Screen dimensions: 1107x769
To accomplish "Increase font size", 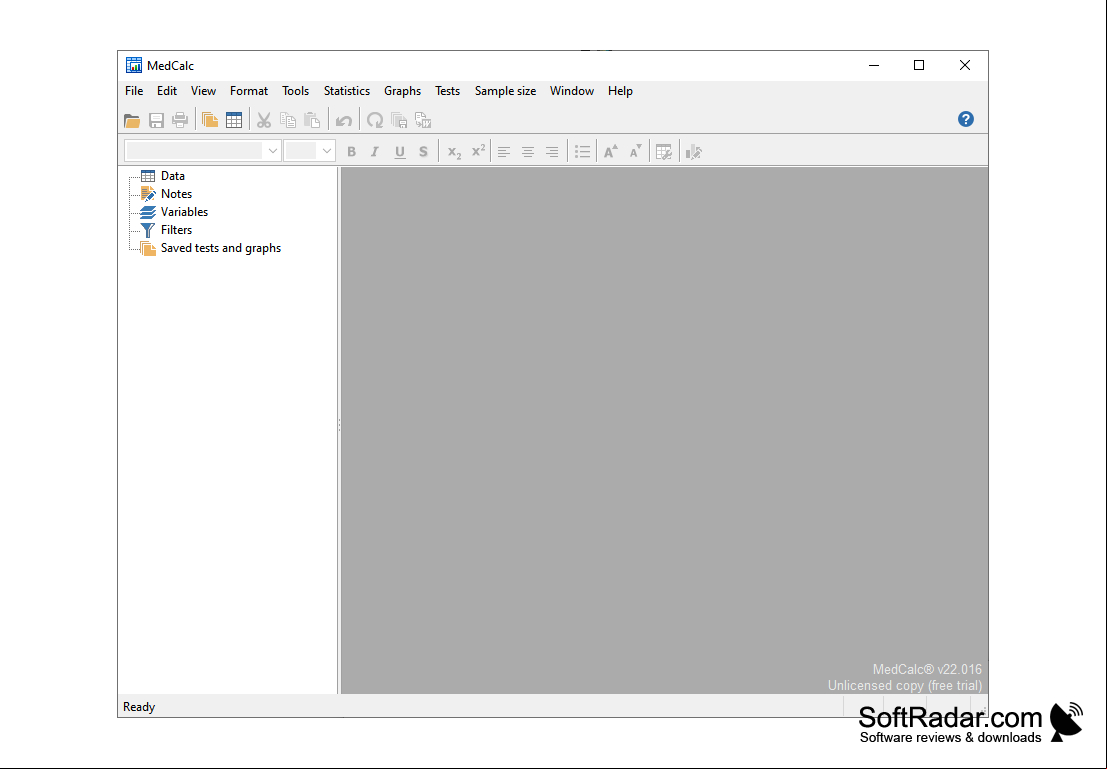I will click(611, 152).
